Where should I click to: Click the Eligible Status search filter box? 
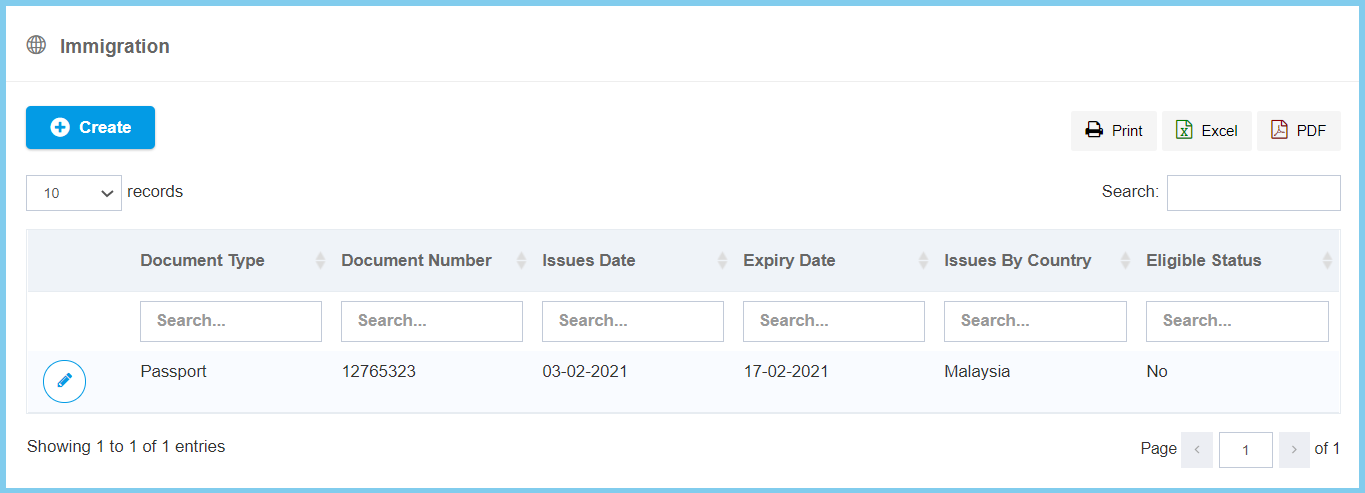tap(1237, 321)
